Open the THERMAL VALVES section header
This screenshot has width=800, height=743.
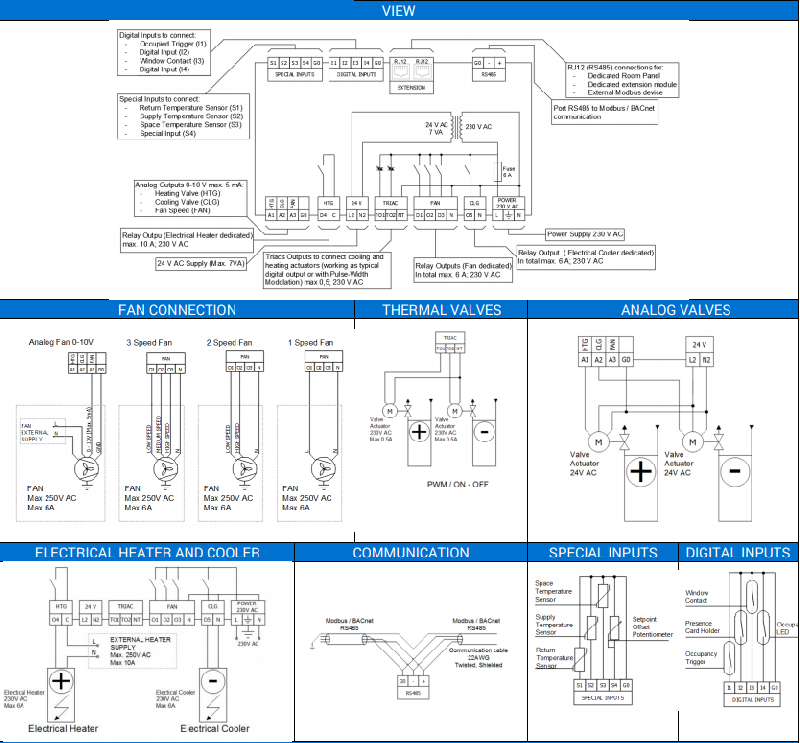(x=441, y=310)
